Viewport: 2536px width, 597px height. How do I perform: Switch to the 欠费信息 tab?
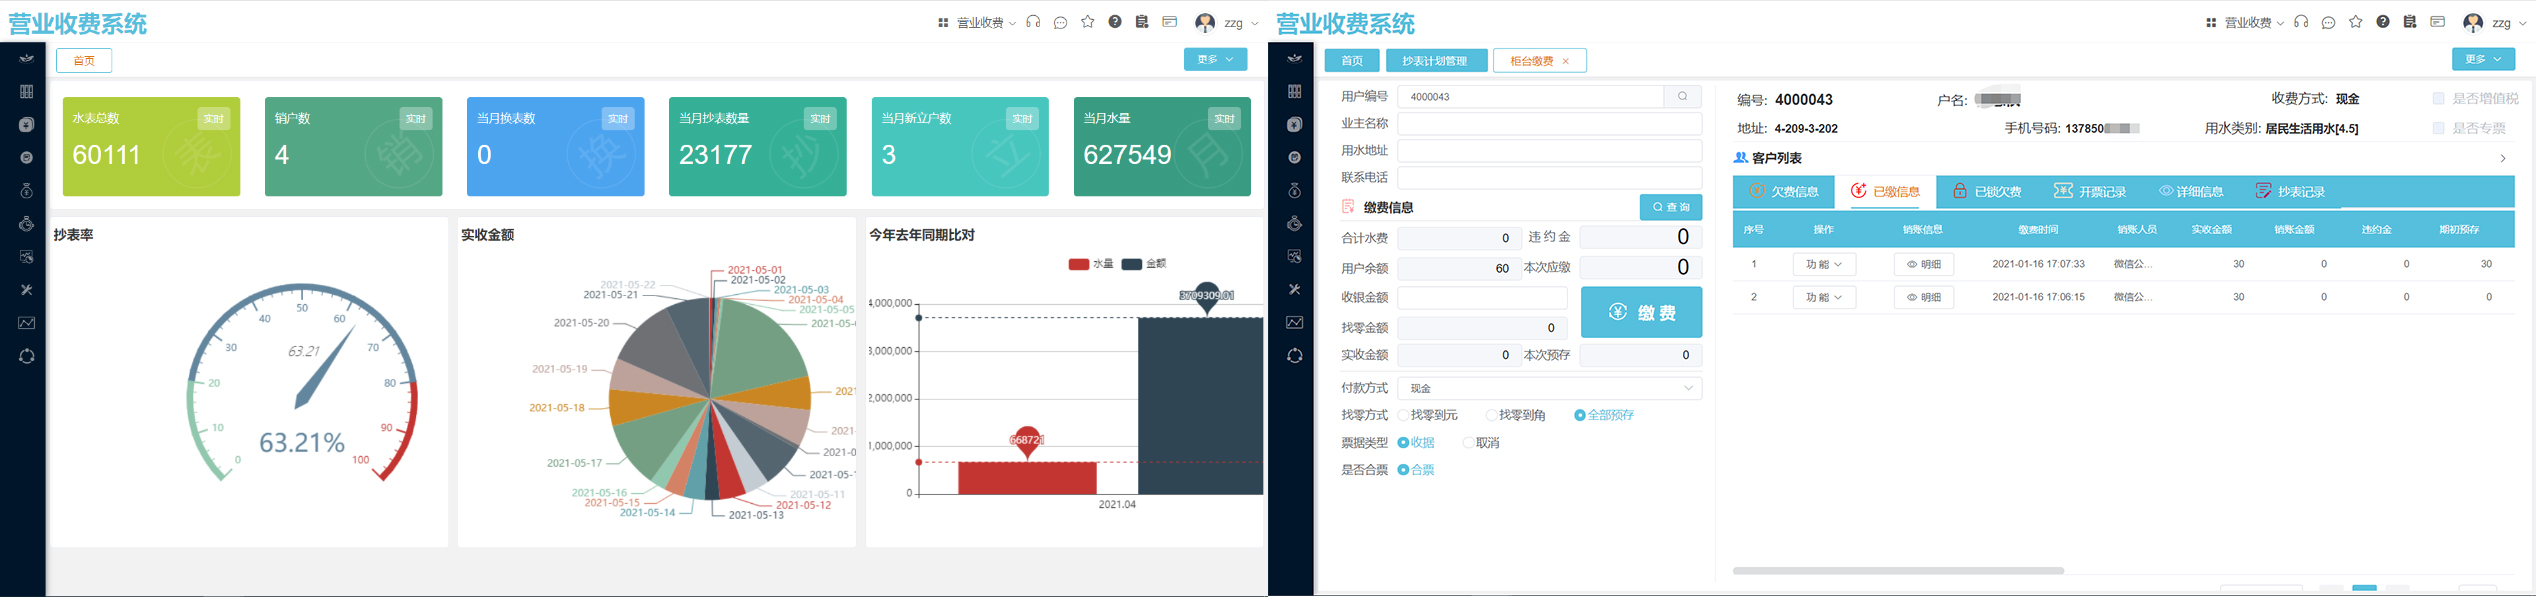tap(1784, 191)
